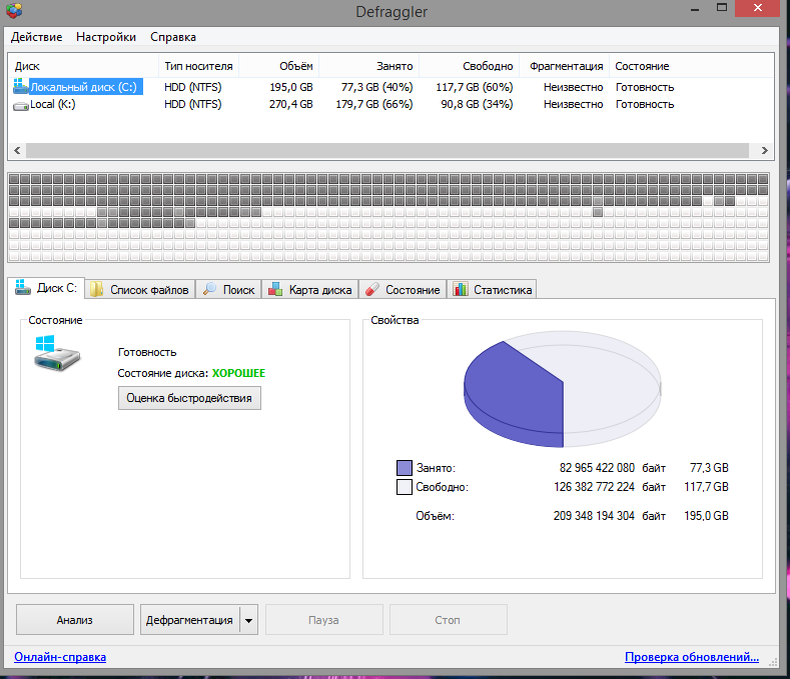Select the Локальный диск (C:) row
The image size is (790, 679).
390,87
